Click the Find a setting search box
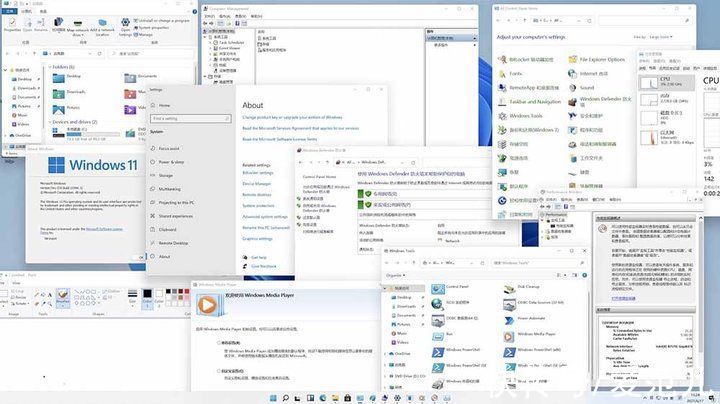Screen dimensions: 720x404 (190, 118)
